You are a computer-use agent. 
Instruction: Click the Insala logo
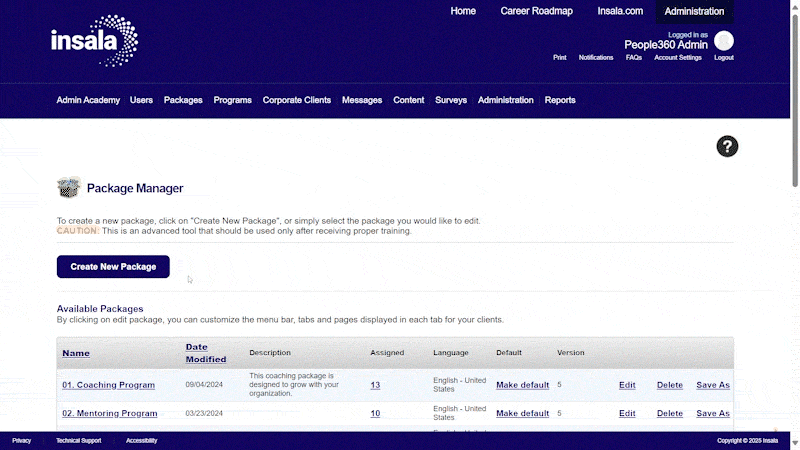(x=94, y=41)
